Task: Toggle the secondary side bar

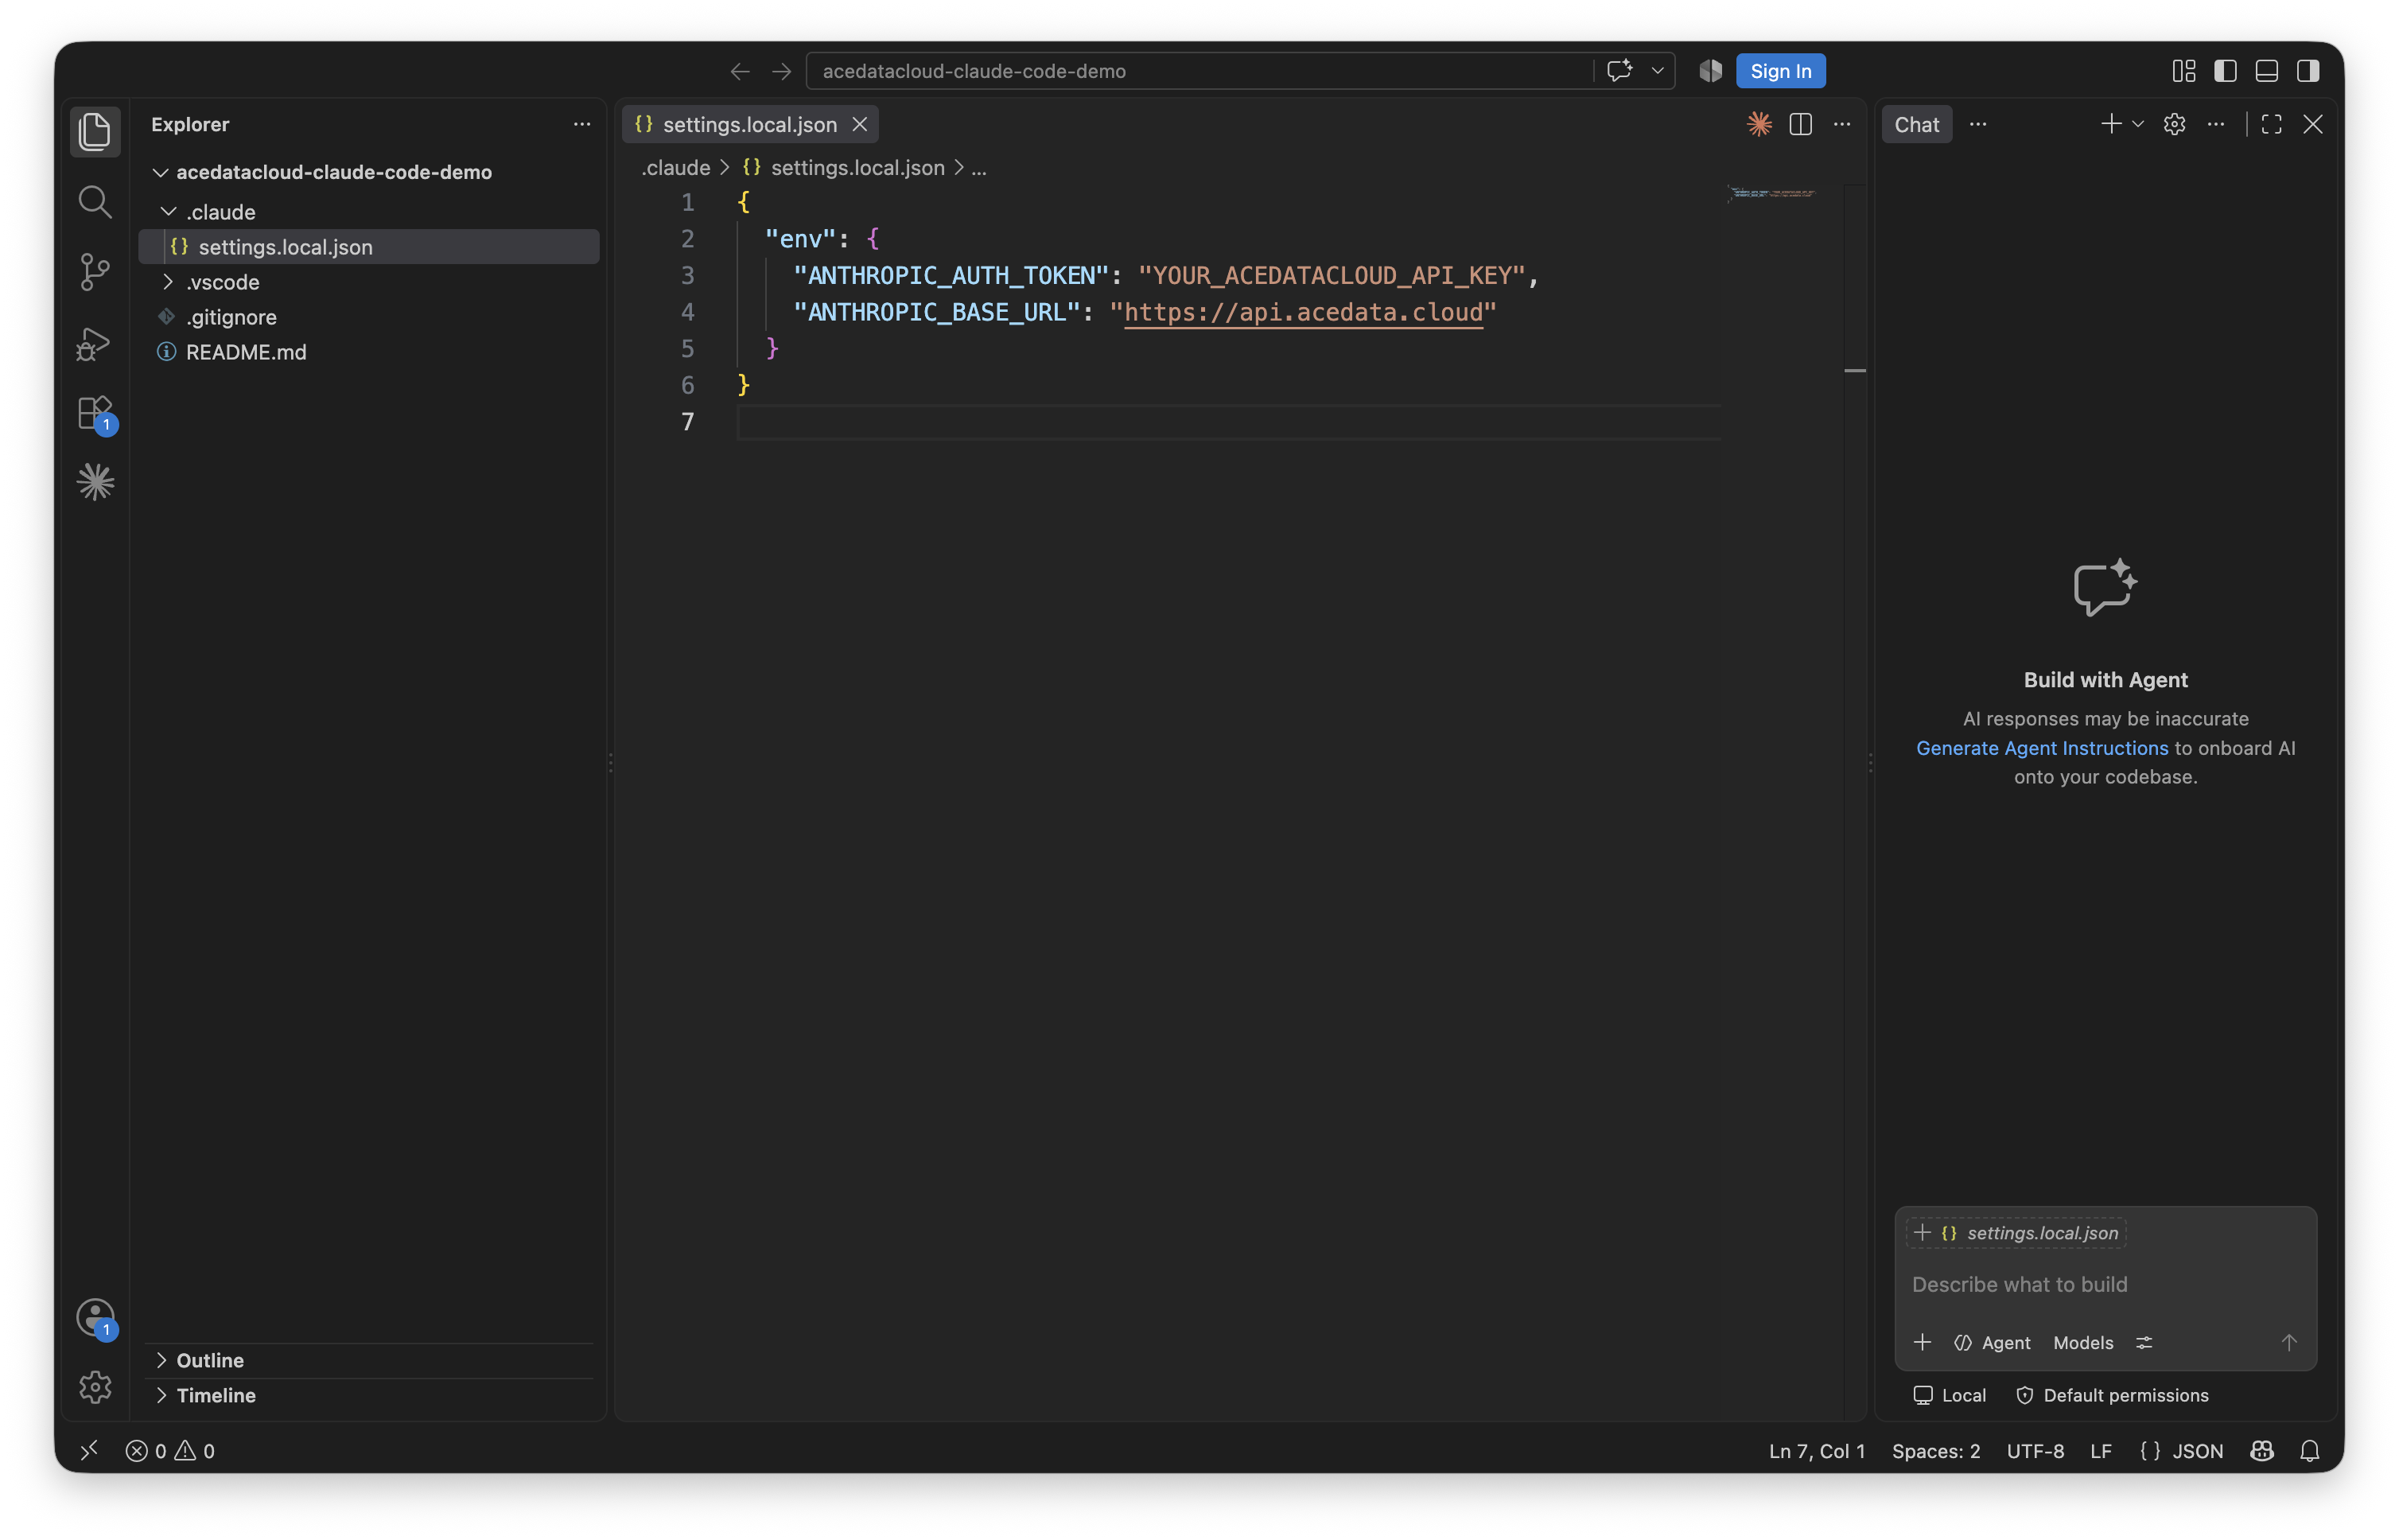Action: (2308, 71)
